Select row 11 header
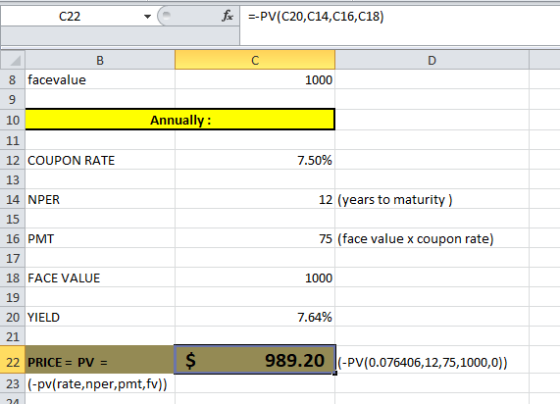560x404 pixels. (12, 140)
